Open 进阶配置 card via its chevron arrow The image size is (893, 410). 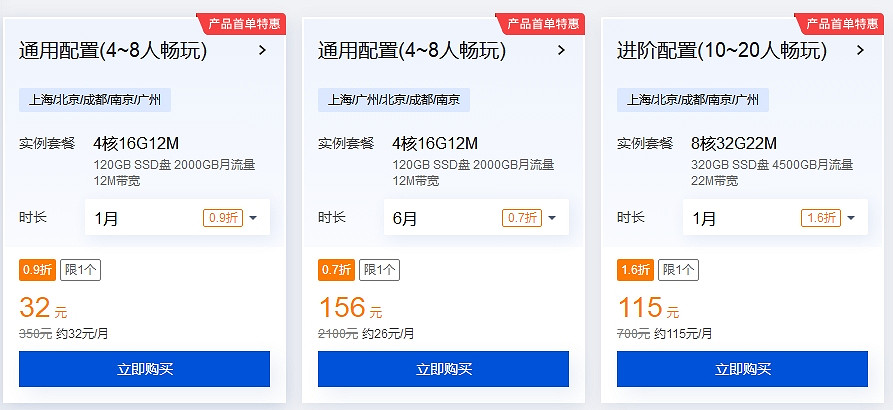pyautogui.click(x=860, y=50)
